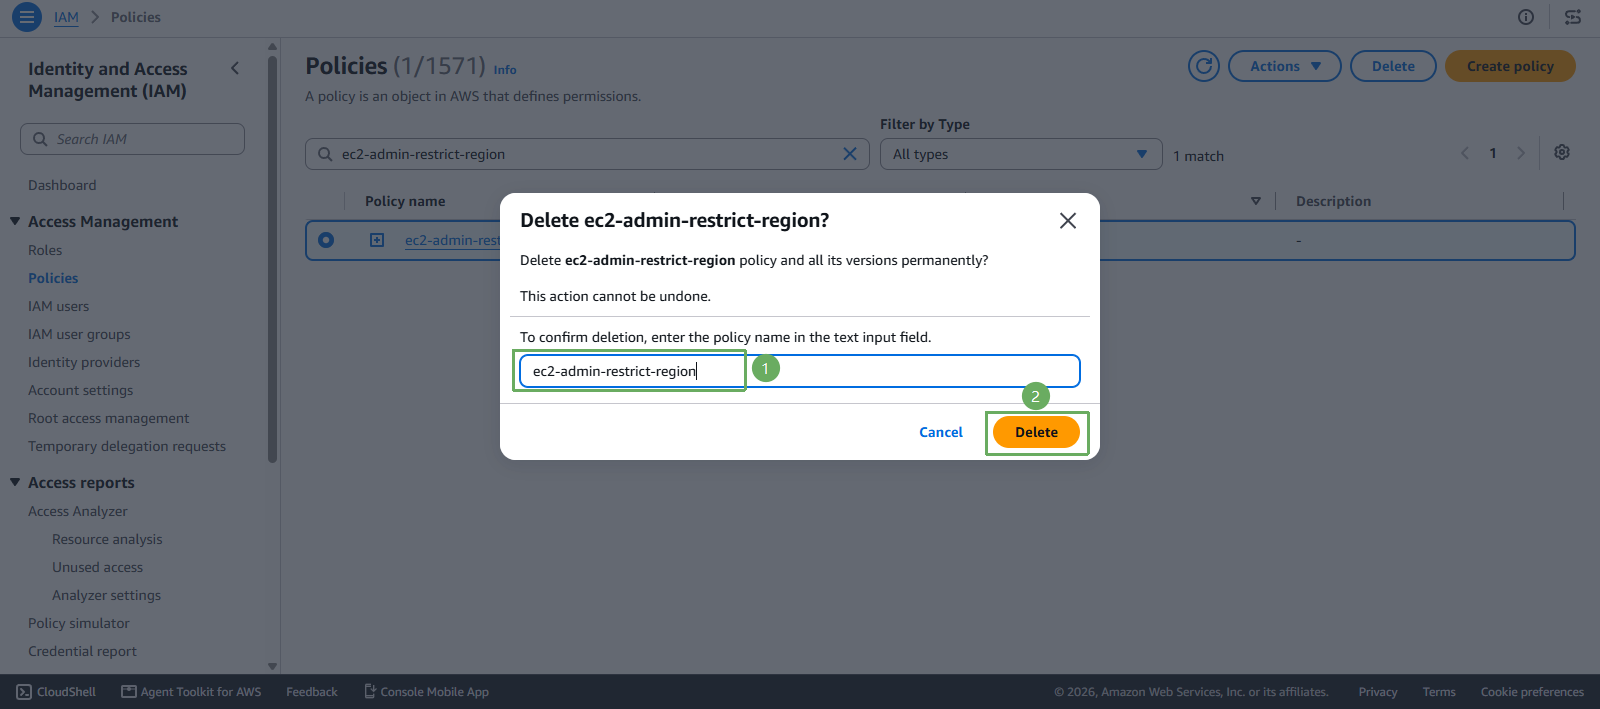Expand the ec2-admin-restrict-region row plus icon
Image resolution: width=1600 pixels, height=709 pixels.
point(377,240)
